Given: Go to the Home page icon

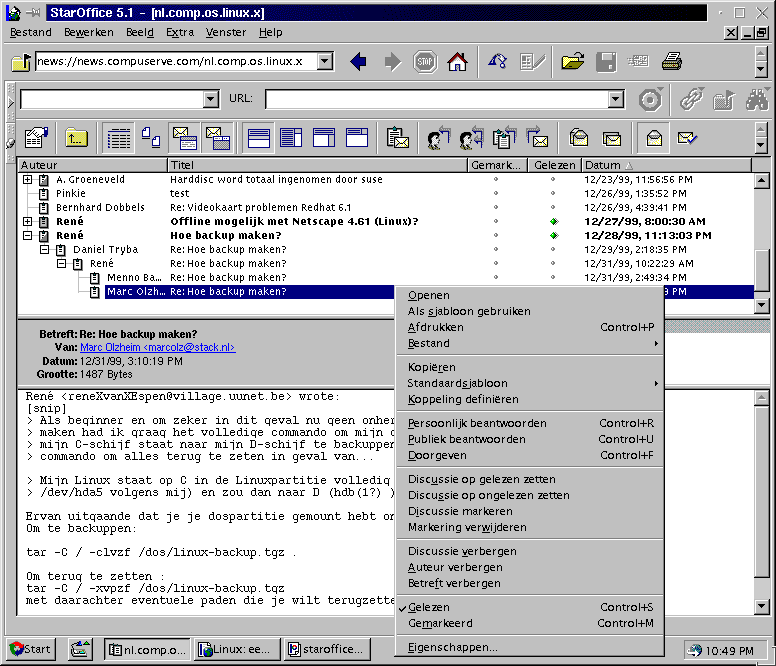Looking at the screenshot, I should pyautogui.click(x=457, y=62).
